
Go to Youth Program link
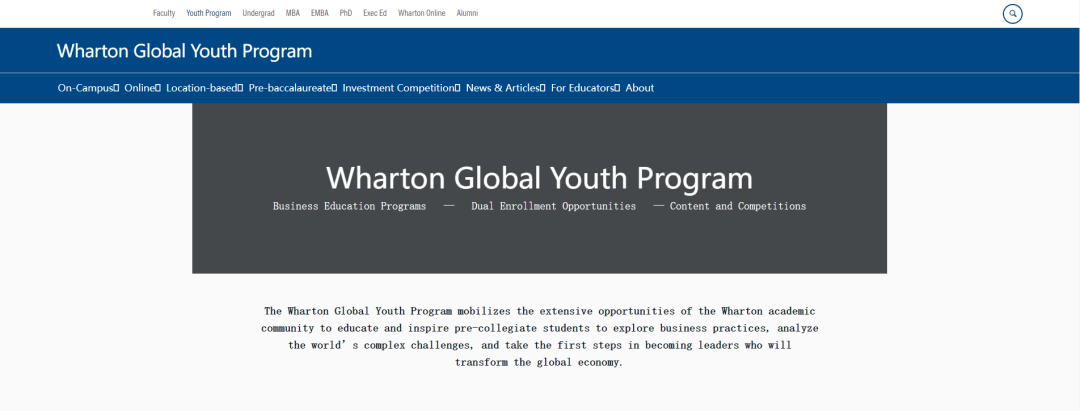coord(209,13)
